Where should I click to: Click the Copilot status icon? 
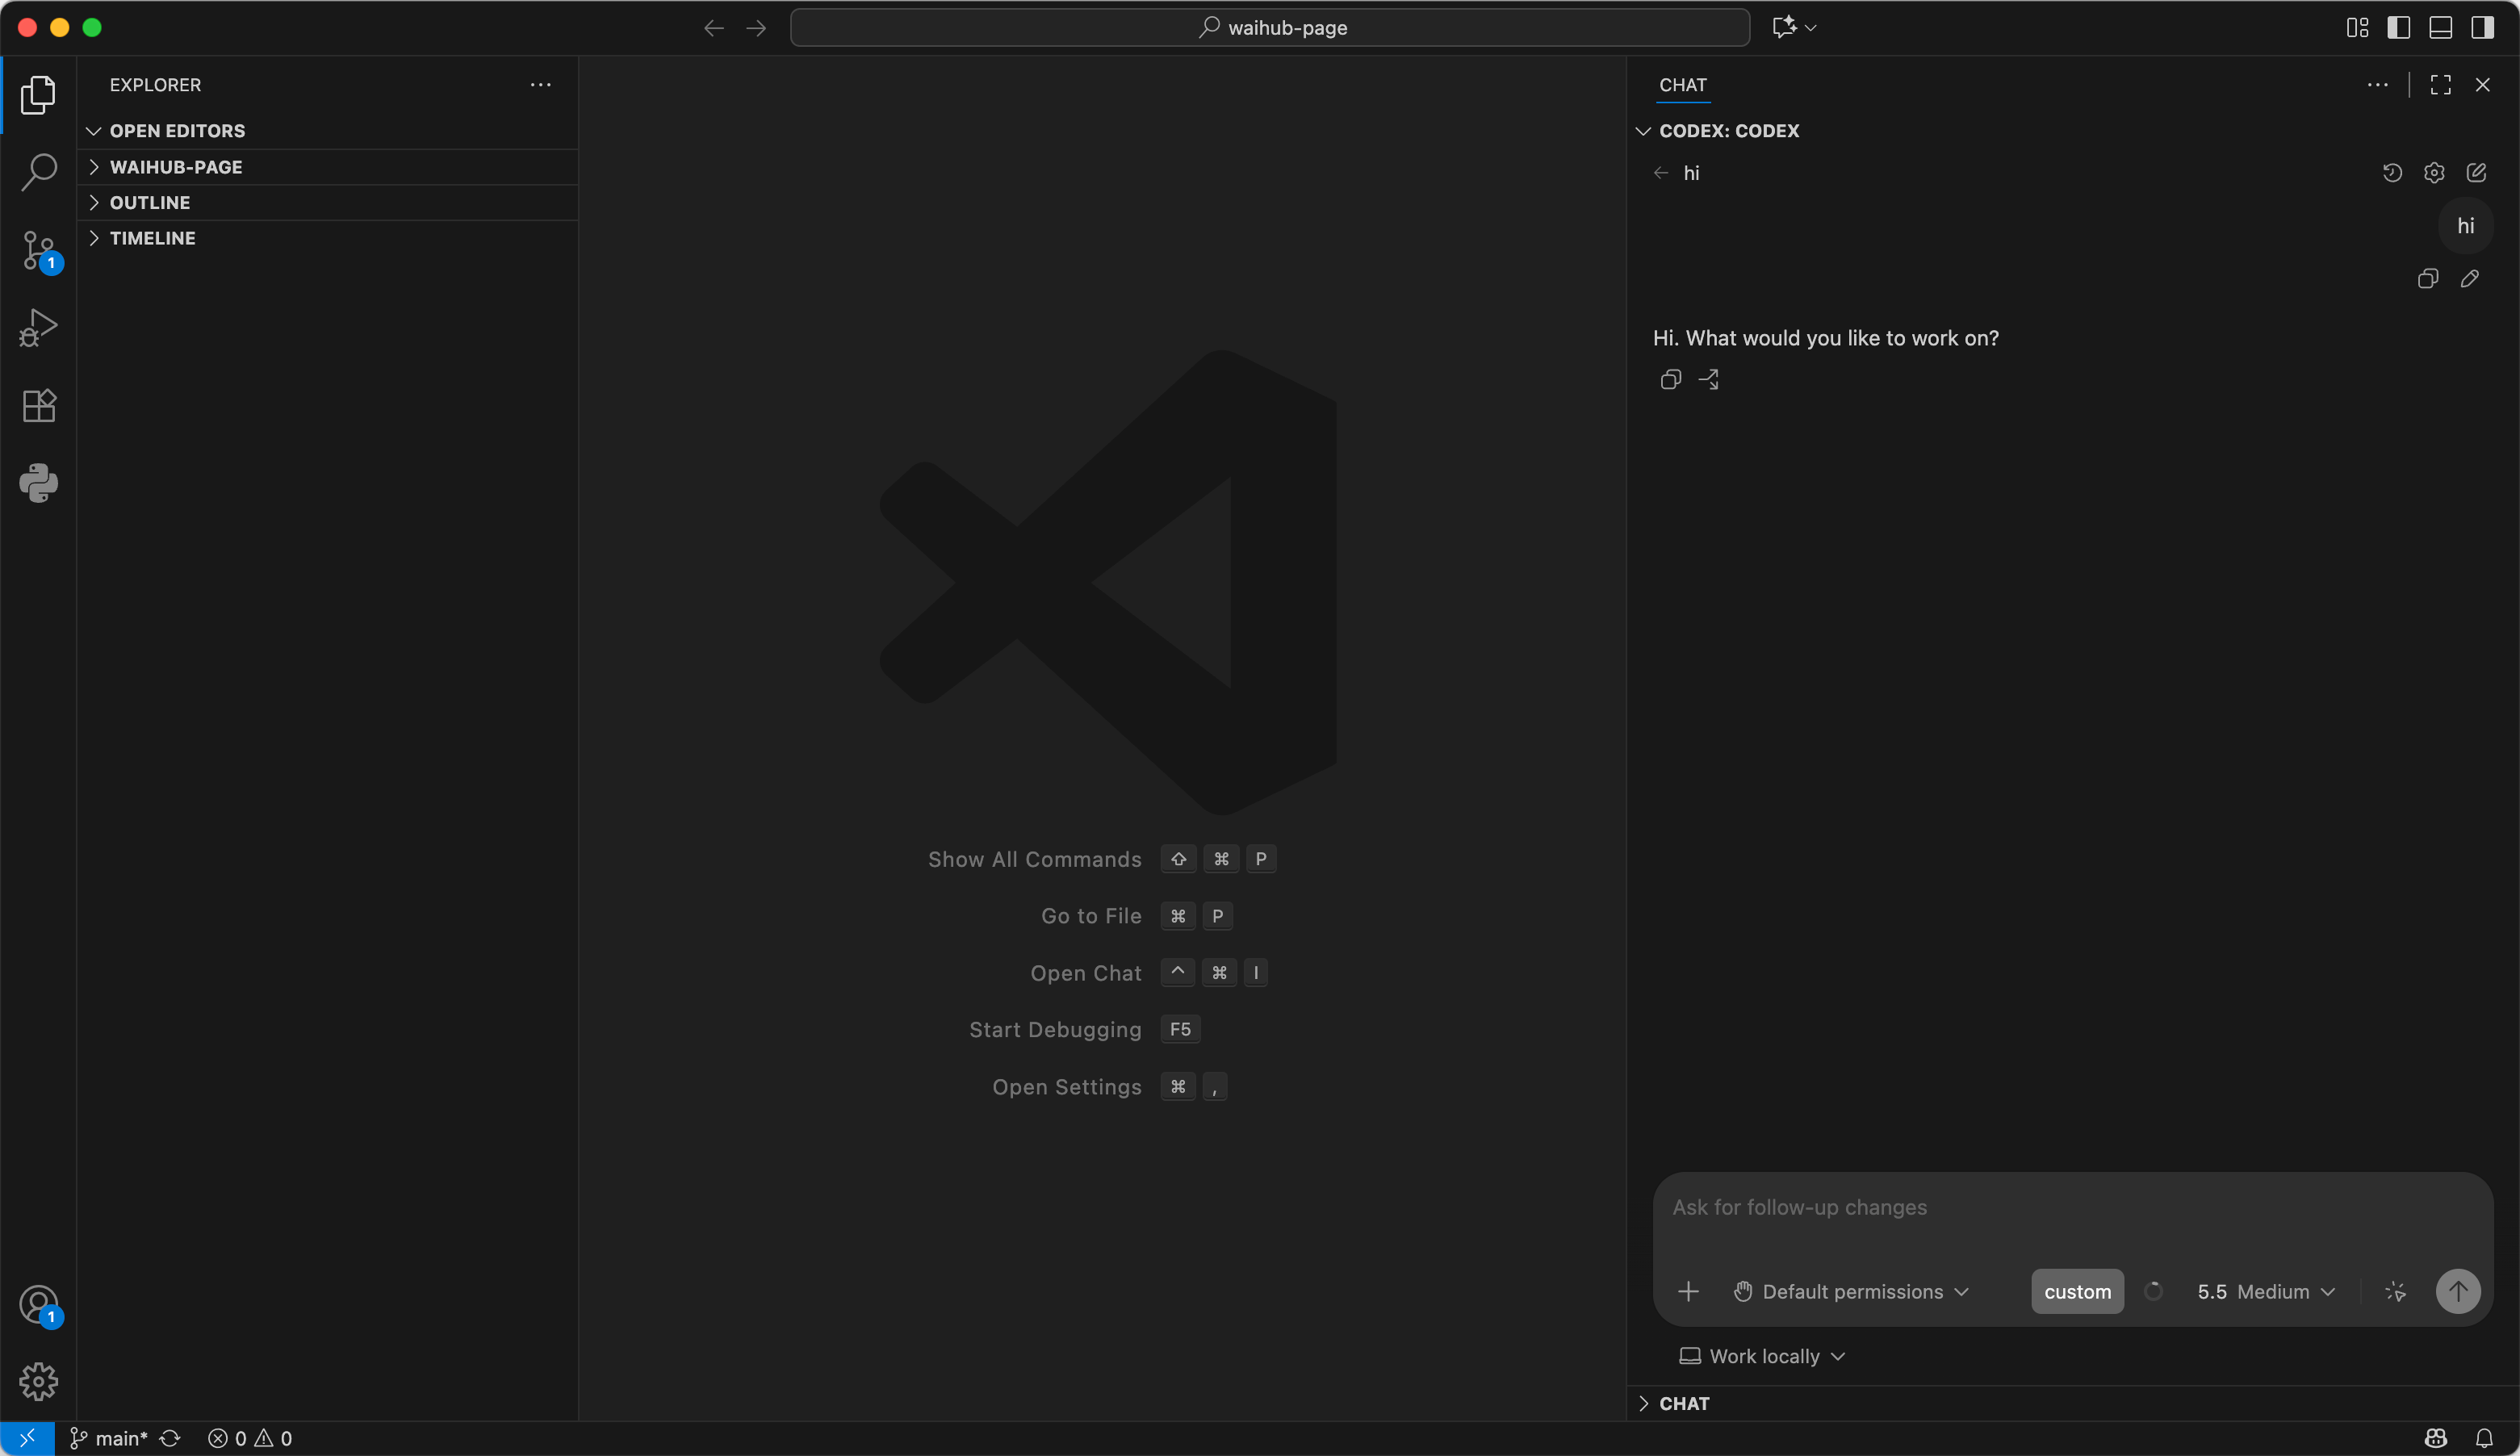click(2435, 1438)
